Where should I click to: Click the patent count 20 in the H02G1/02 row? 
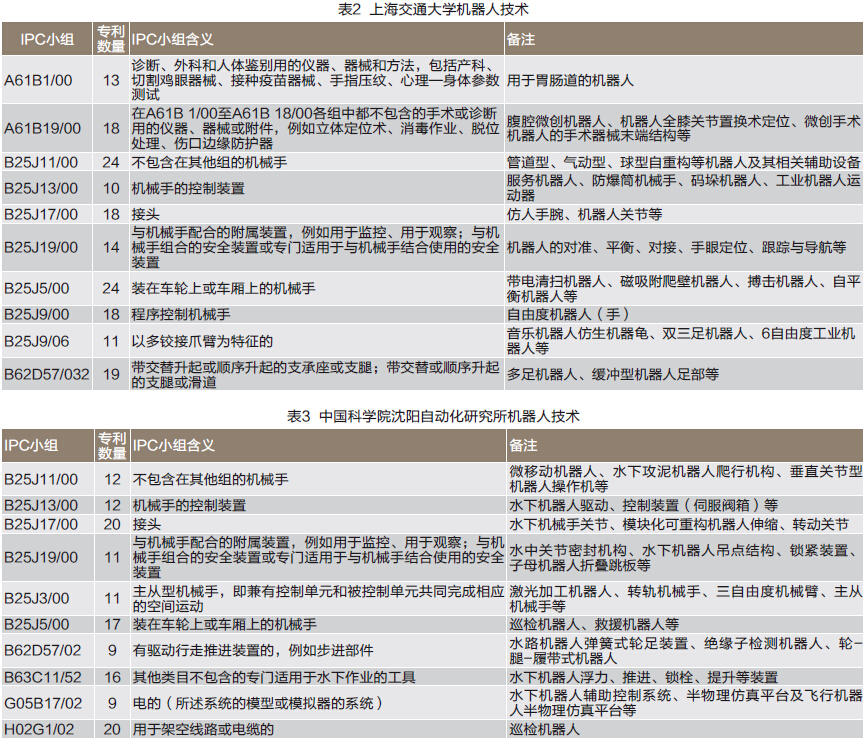point(112,730)
